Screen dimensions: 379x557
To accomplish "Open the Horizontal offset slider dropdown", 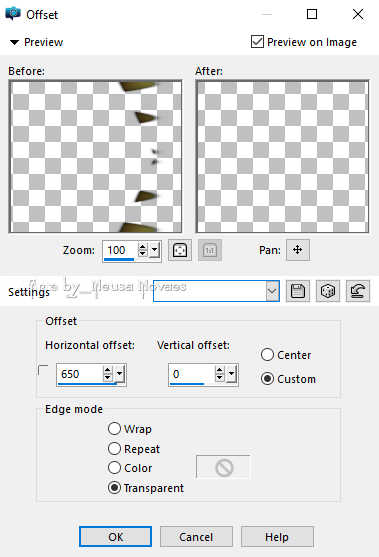I will tap(120, 374).
